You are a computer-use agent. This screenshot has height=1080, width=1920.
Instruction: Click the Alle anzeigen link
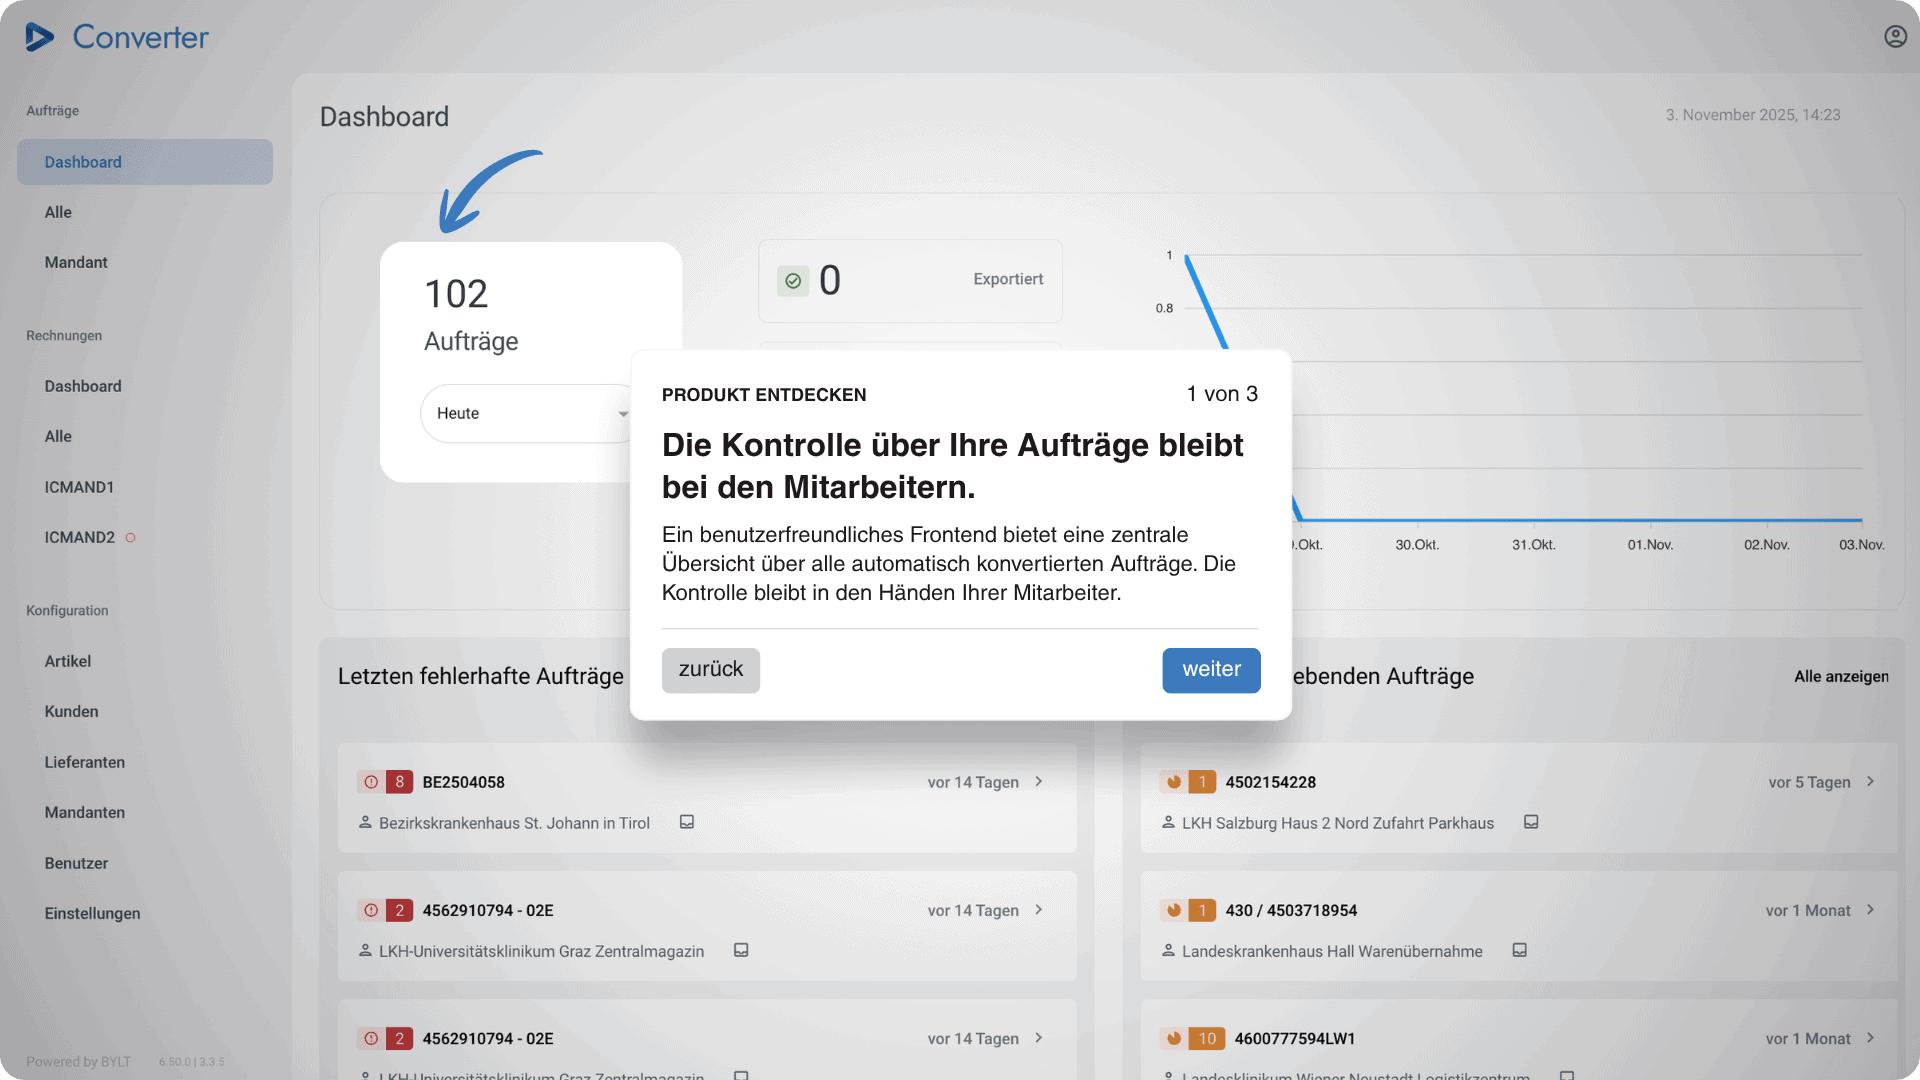[x=1841, y=677]
